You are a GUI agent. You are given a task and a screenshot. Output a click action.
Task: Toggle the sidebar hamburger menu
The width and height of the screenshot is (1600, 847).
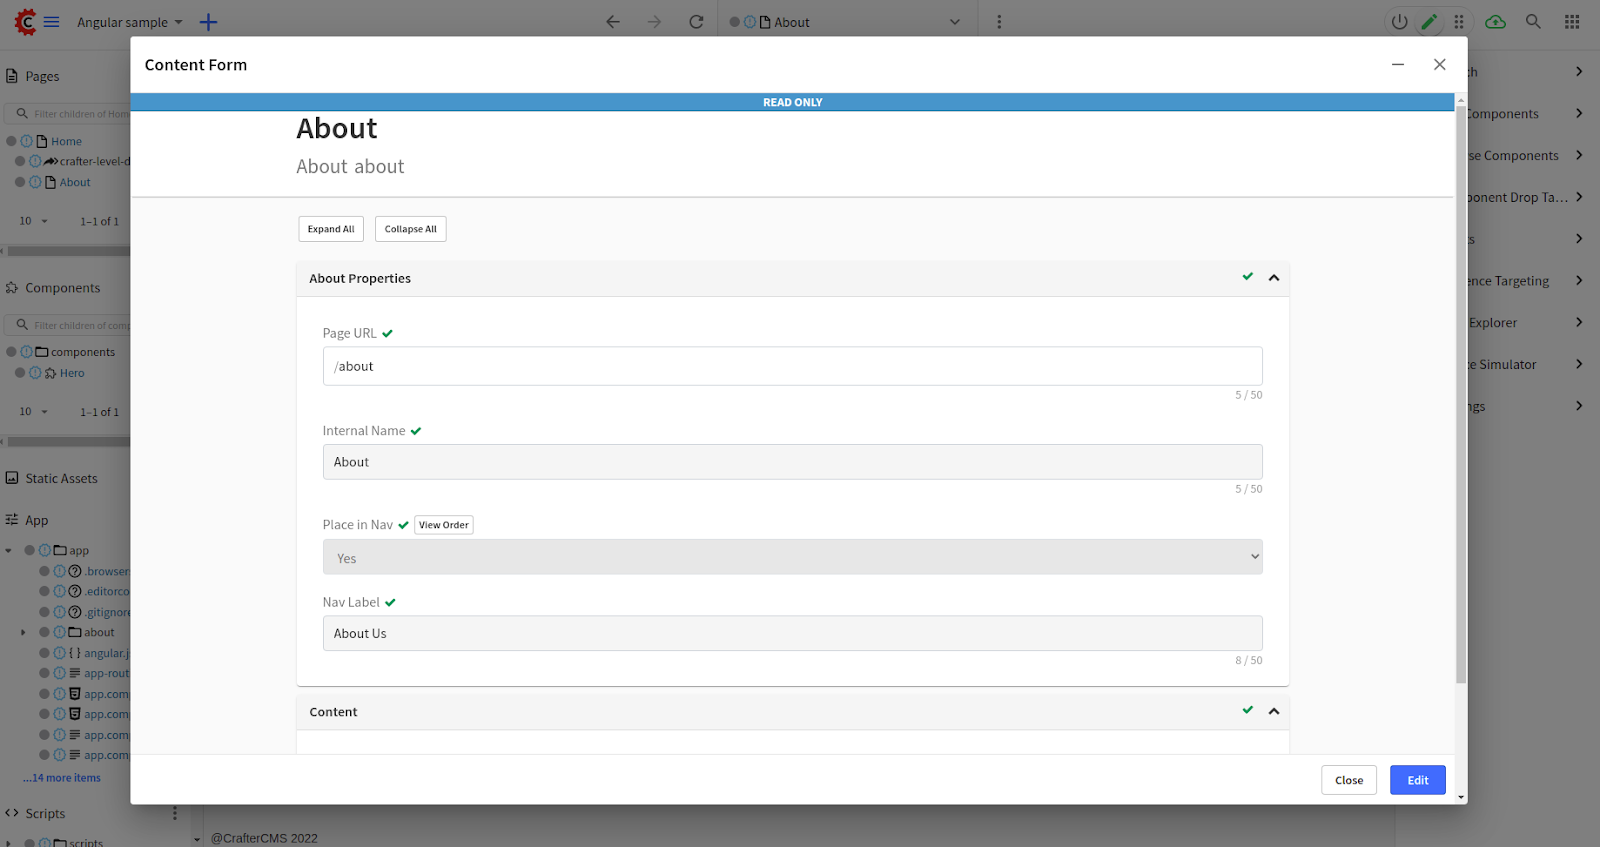coord(52,22)
